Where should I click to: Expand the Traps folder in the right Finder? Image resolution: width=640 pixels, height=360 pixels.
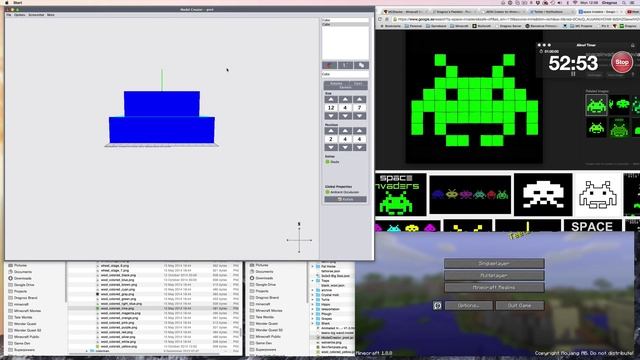pos(313,281)
